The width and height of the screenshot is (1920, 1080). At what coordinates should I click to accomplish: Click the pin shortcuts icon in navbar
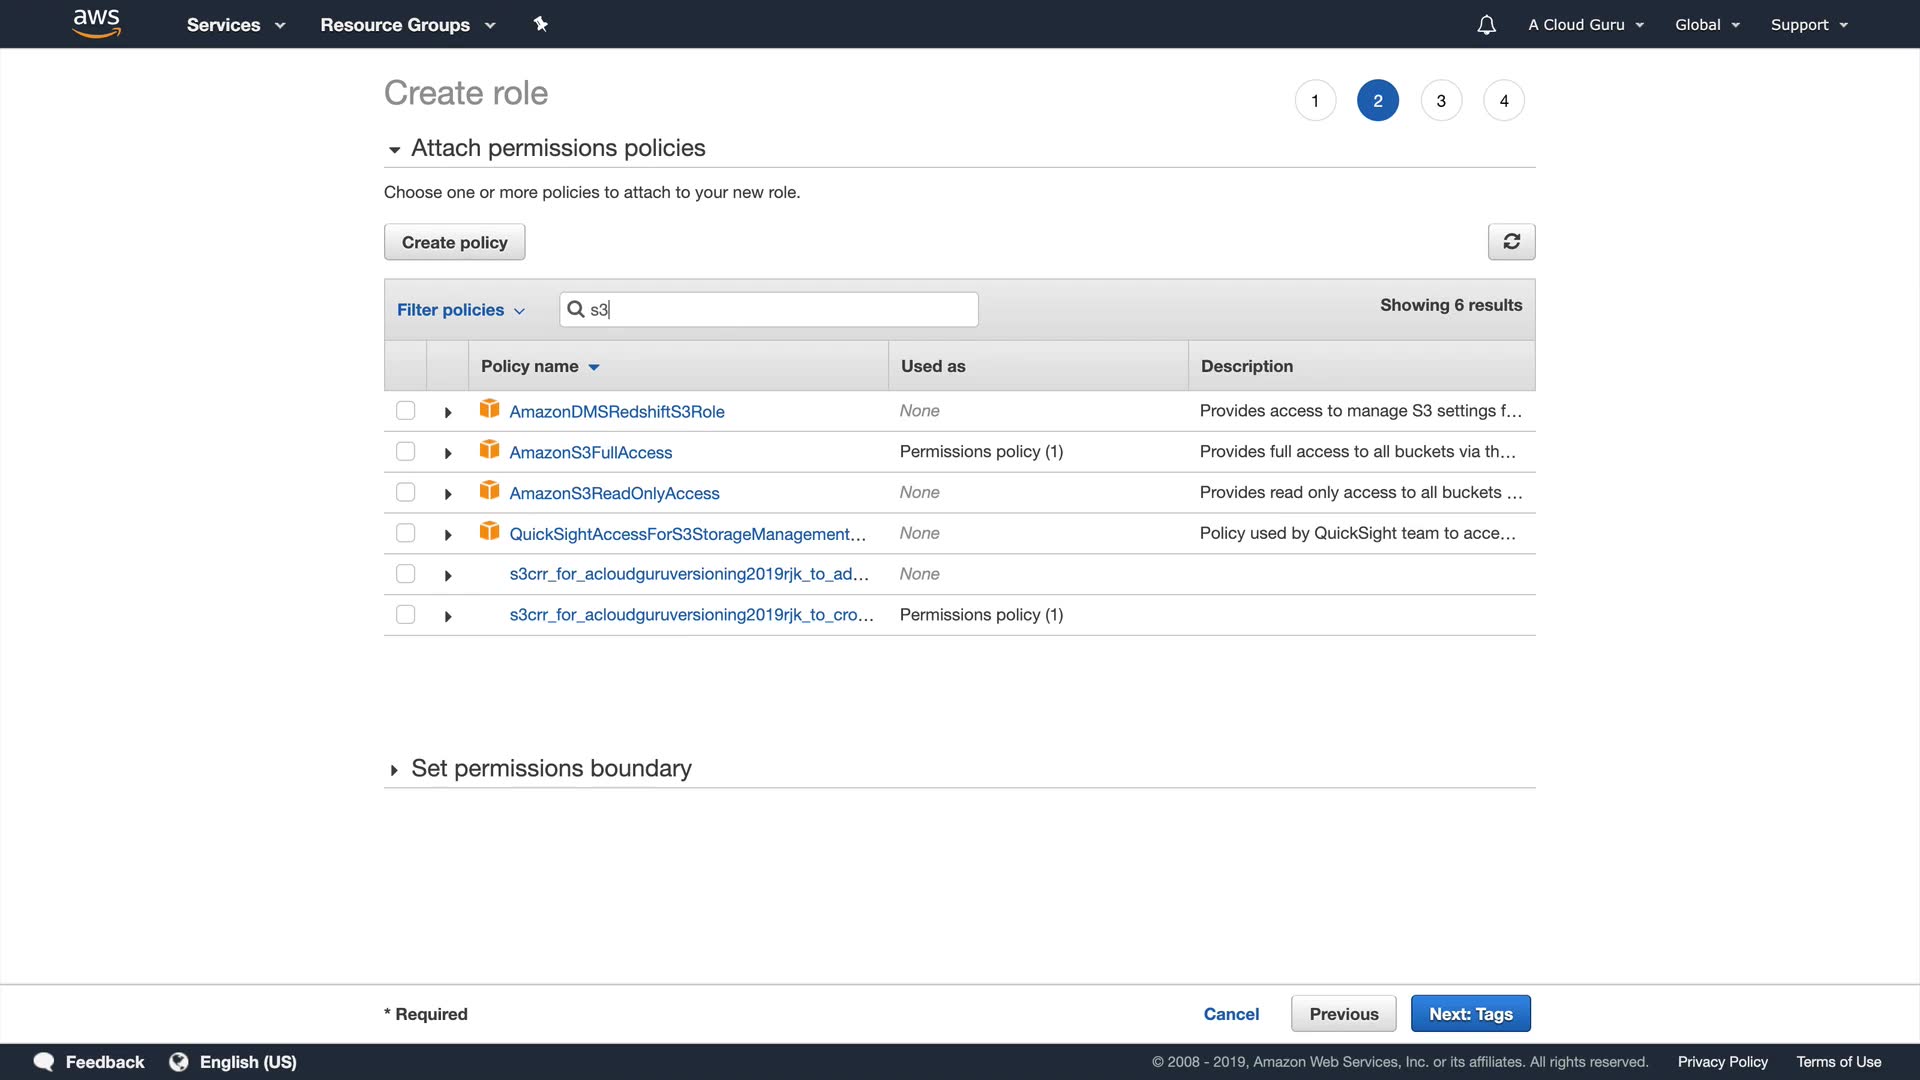click(x=541, y=24)
